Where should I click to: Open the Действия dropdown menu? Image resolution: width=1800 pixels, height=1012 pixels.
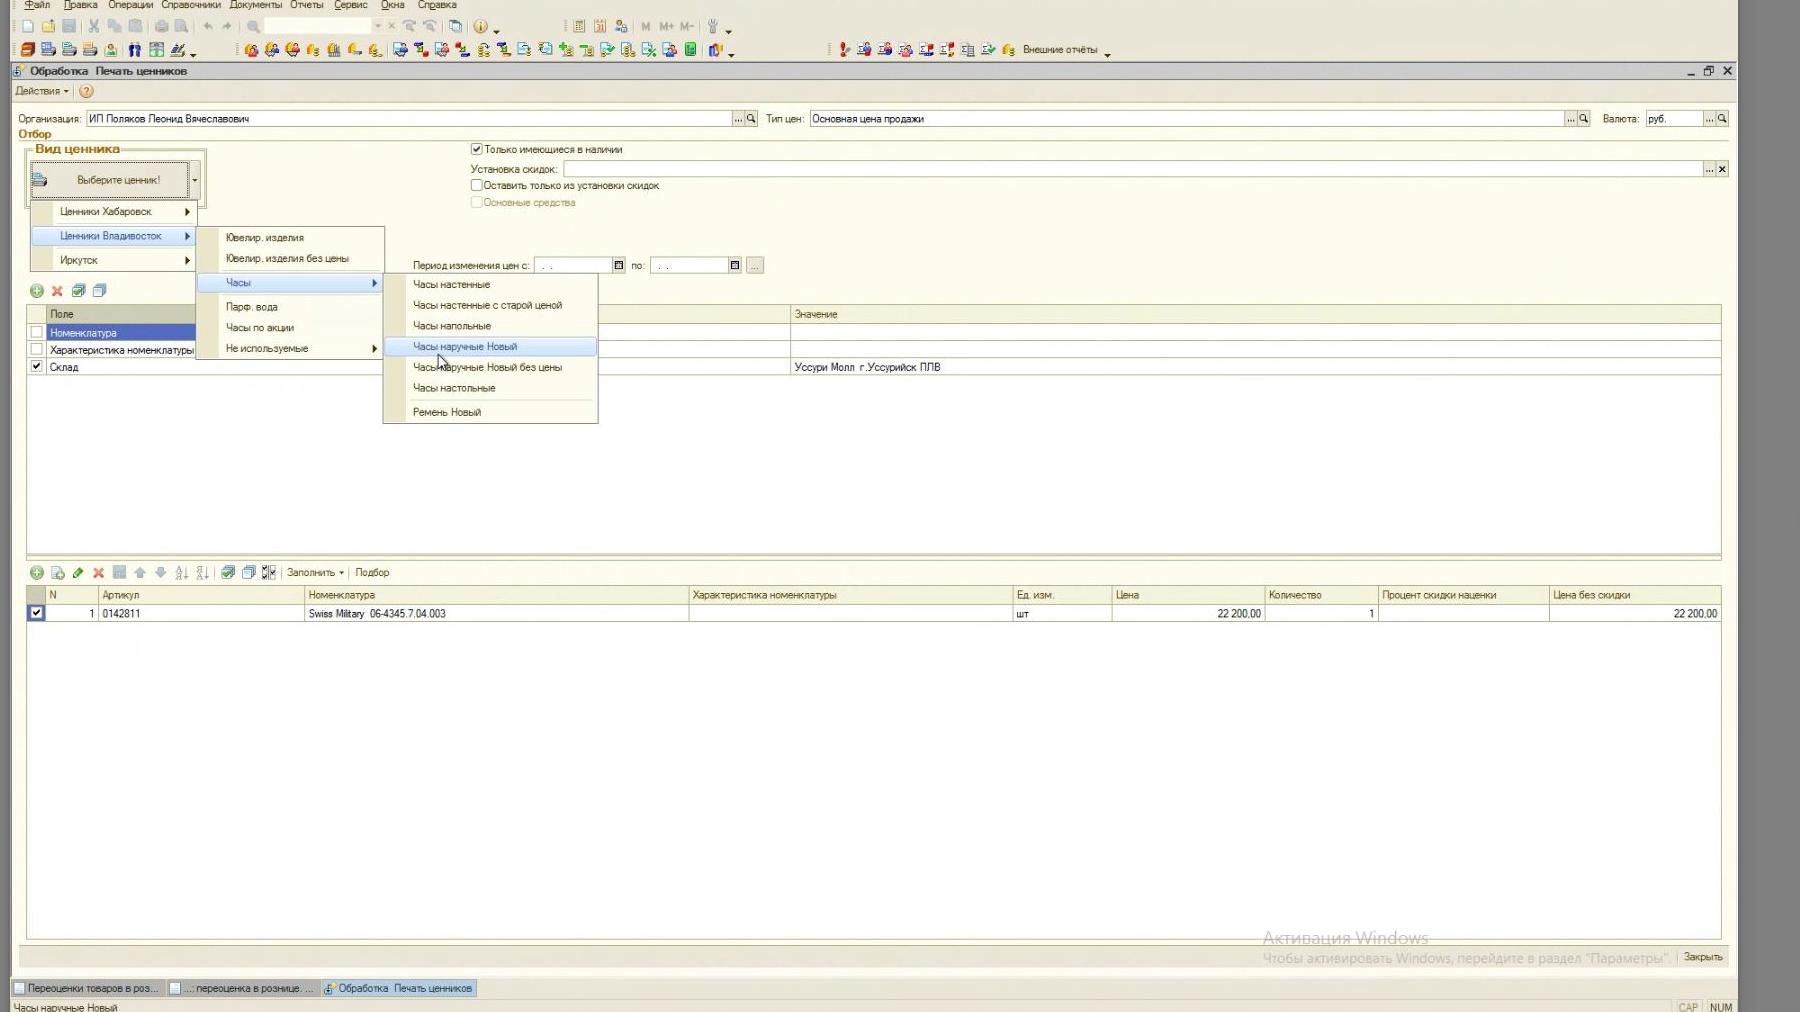(x=42, y=91)
